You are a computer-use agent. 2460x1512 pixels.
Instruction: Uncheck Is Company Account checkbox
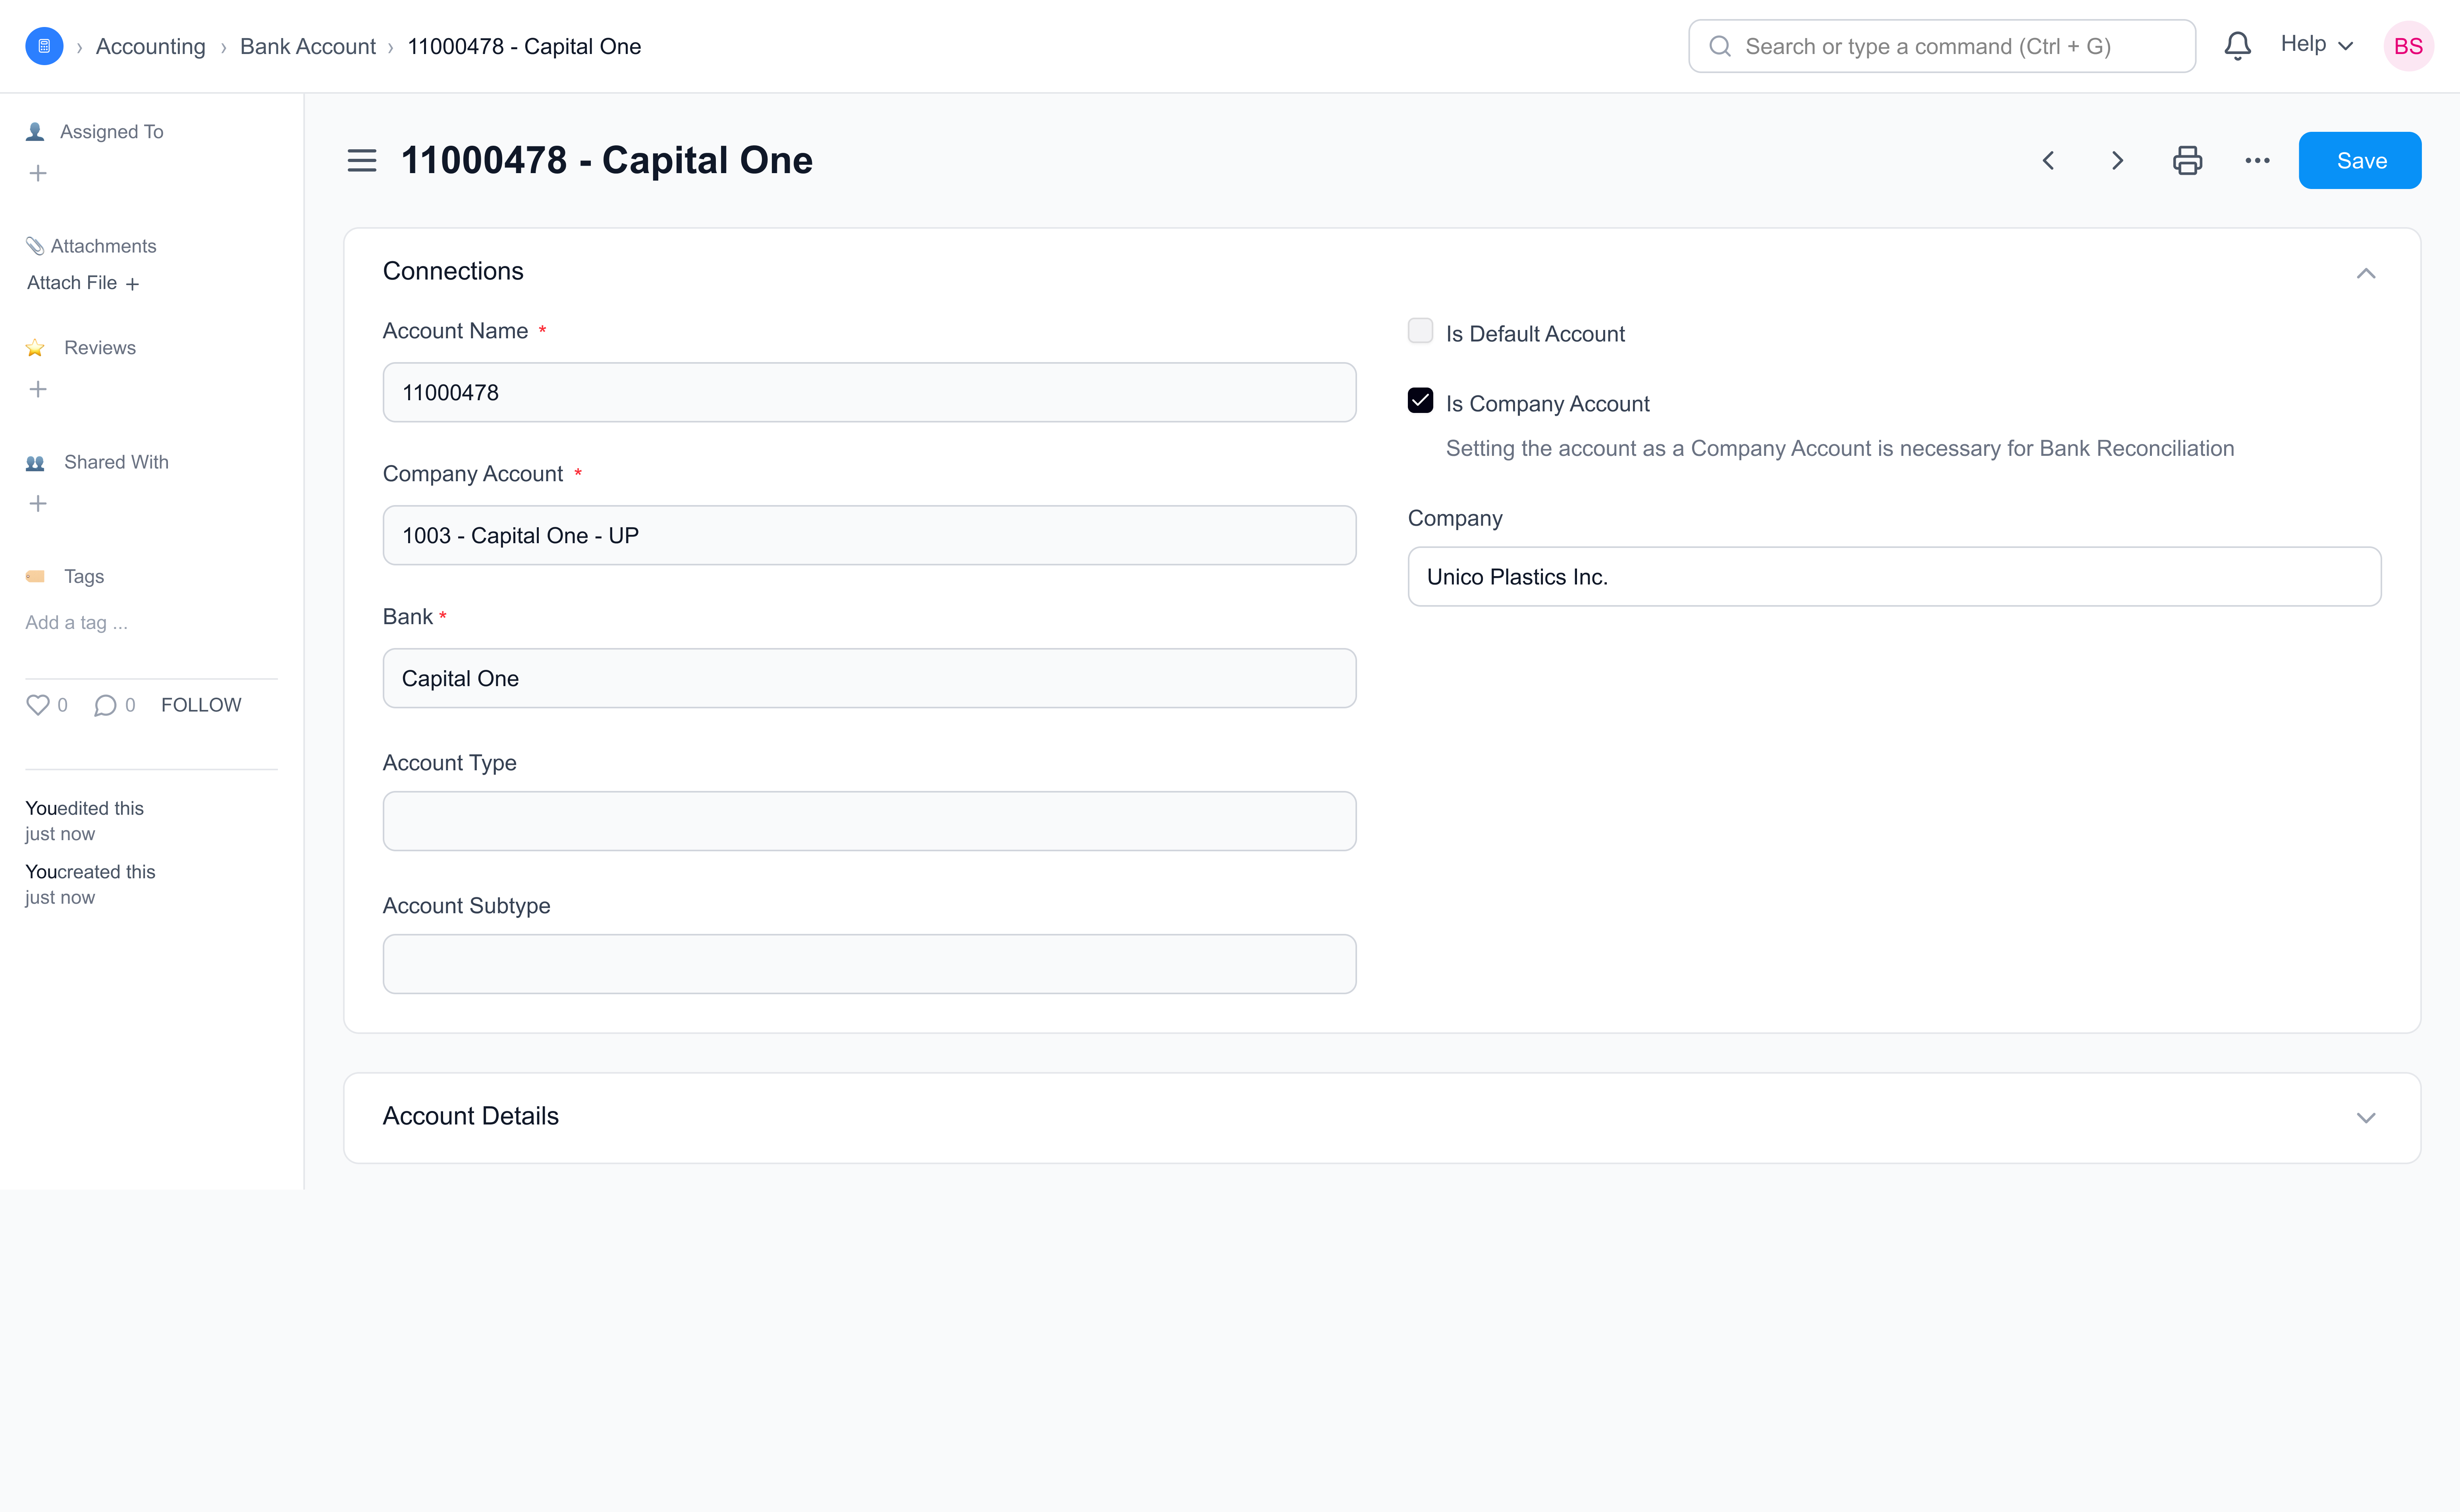click(1420, 401)
